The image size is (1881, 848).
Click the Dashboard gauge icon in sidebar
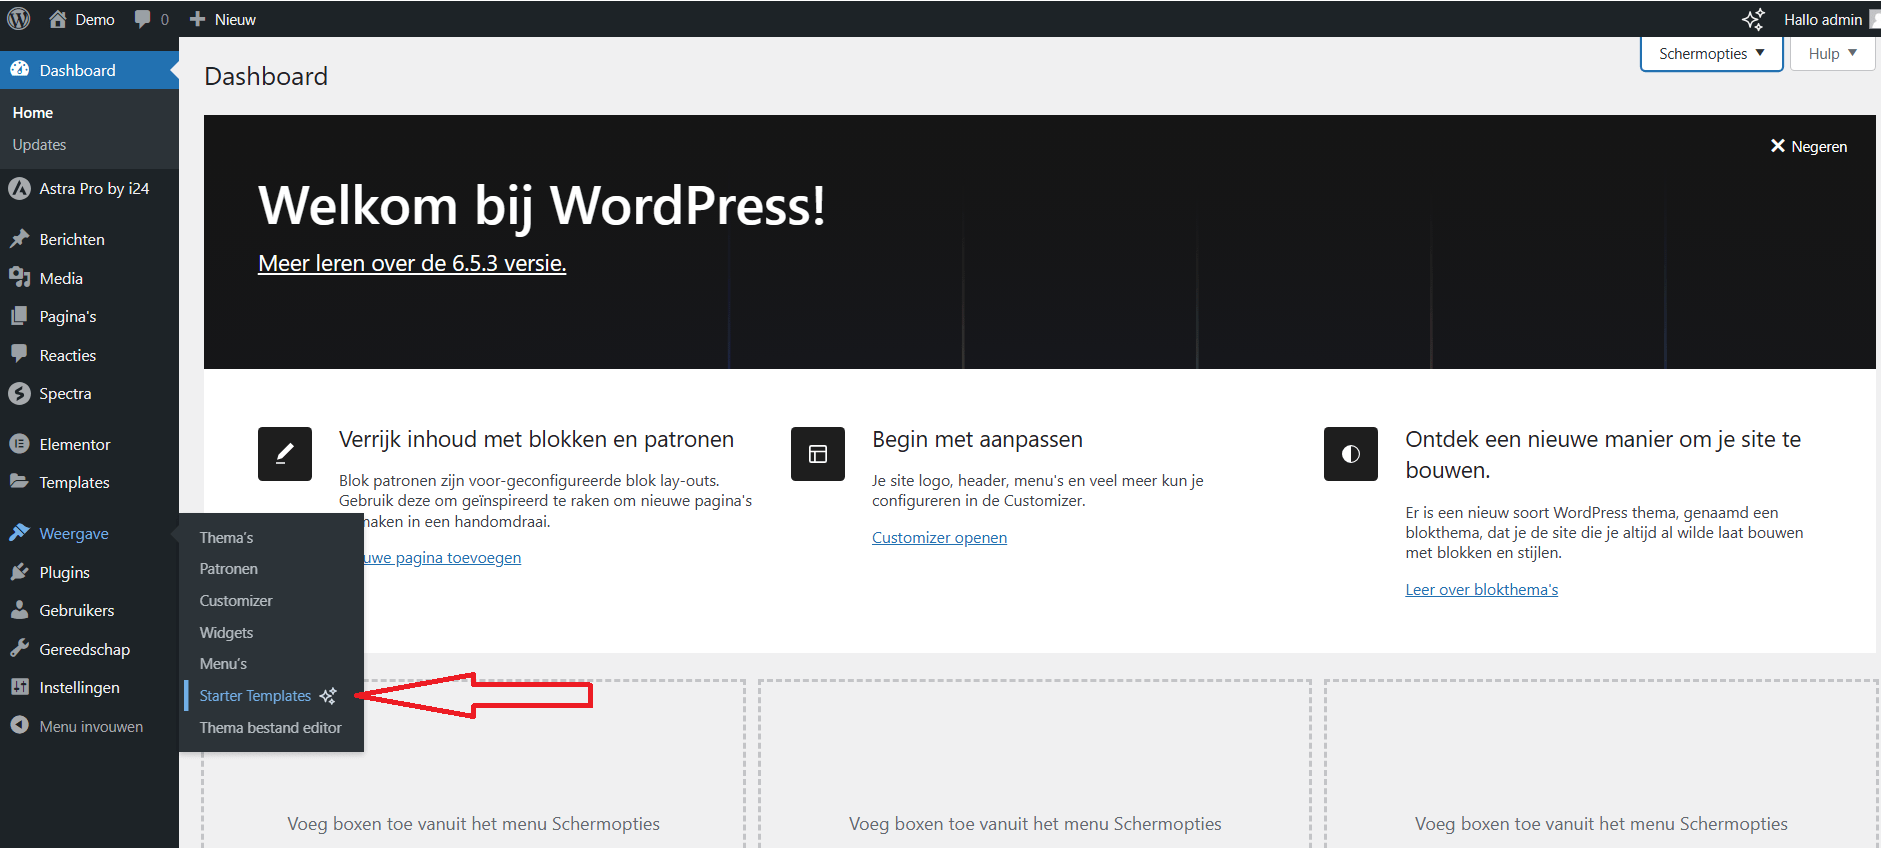click(x=19, y=69)
